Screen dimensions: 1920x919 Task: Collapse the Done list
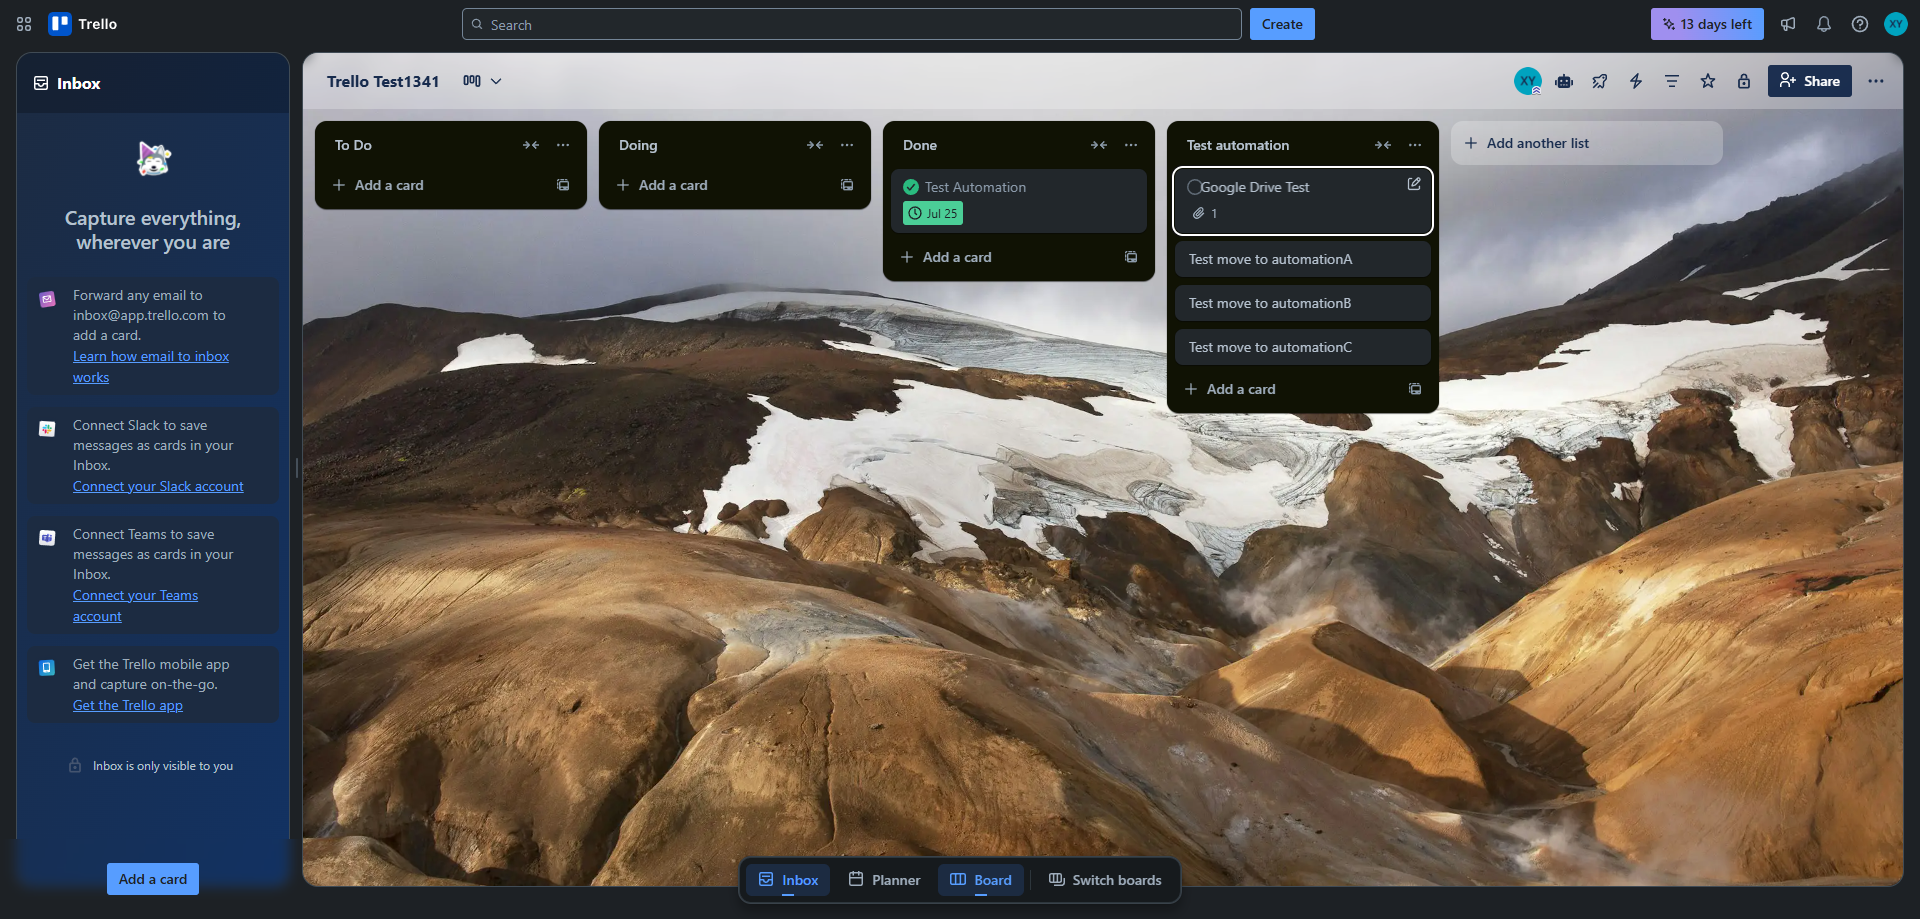tap(1099, 145)
